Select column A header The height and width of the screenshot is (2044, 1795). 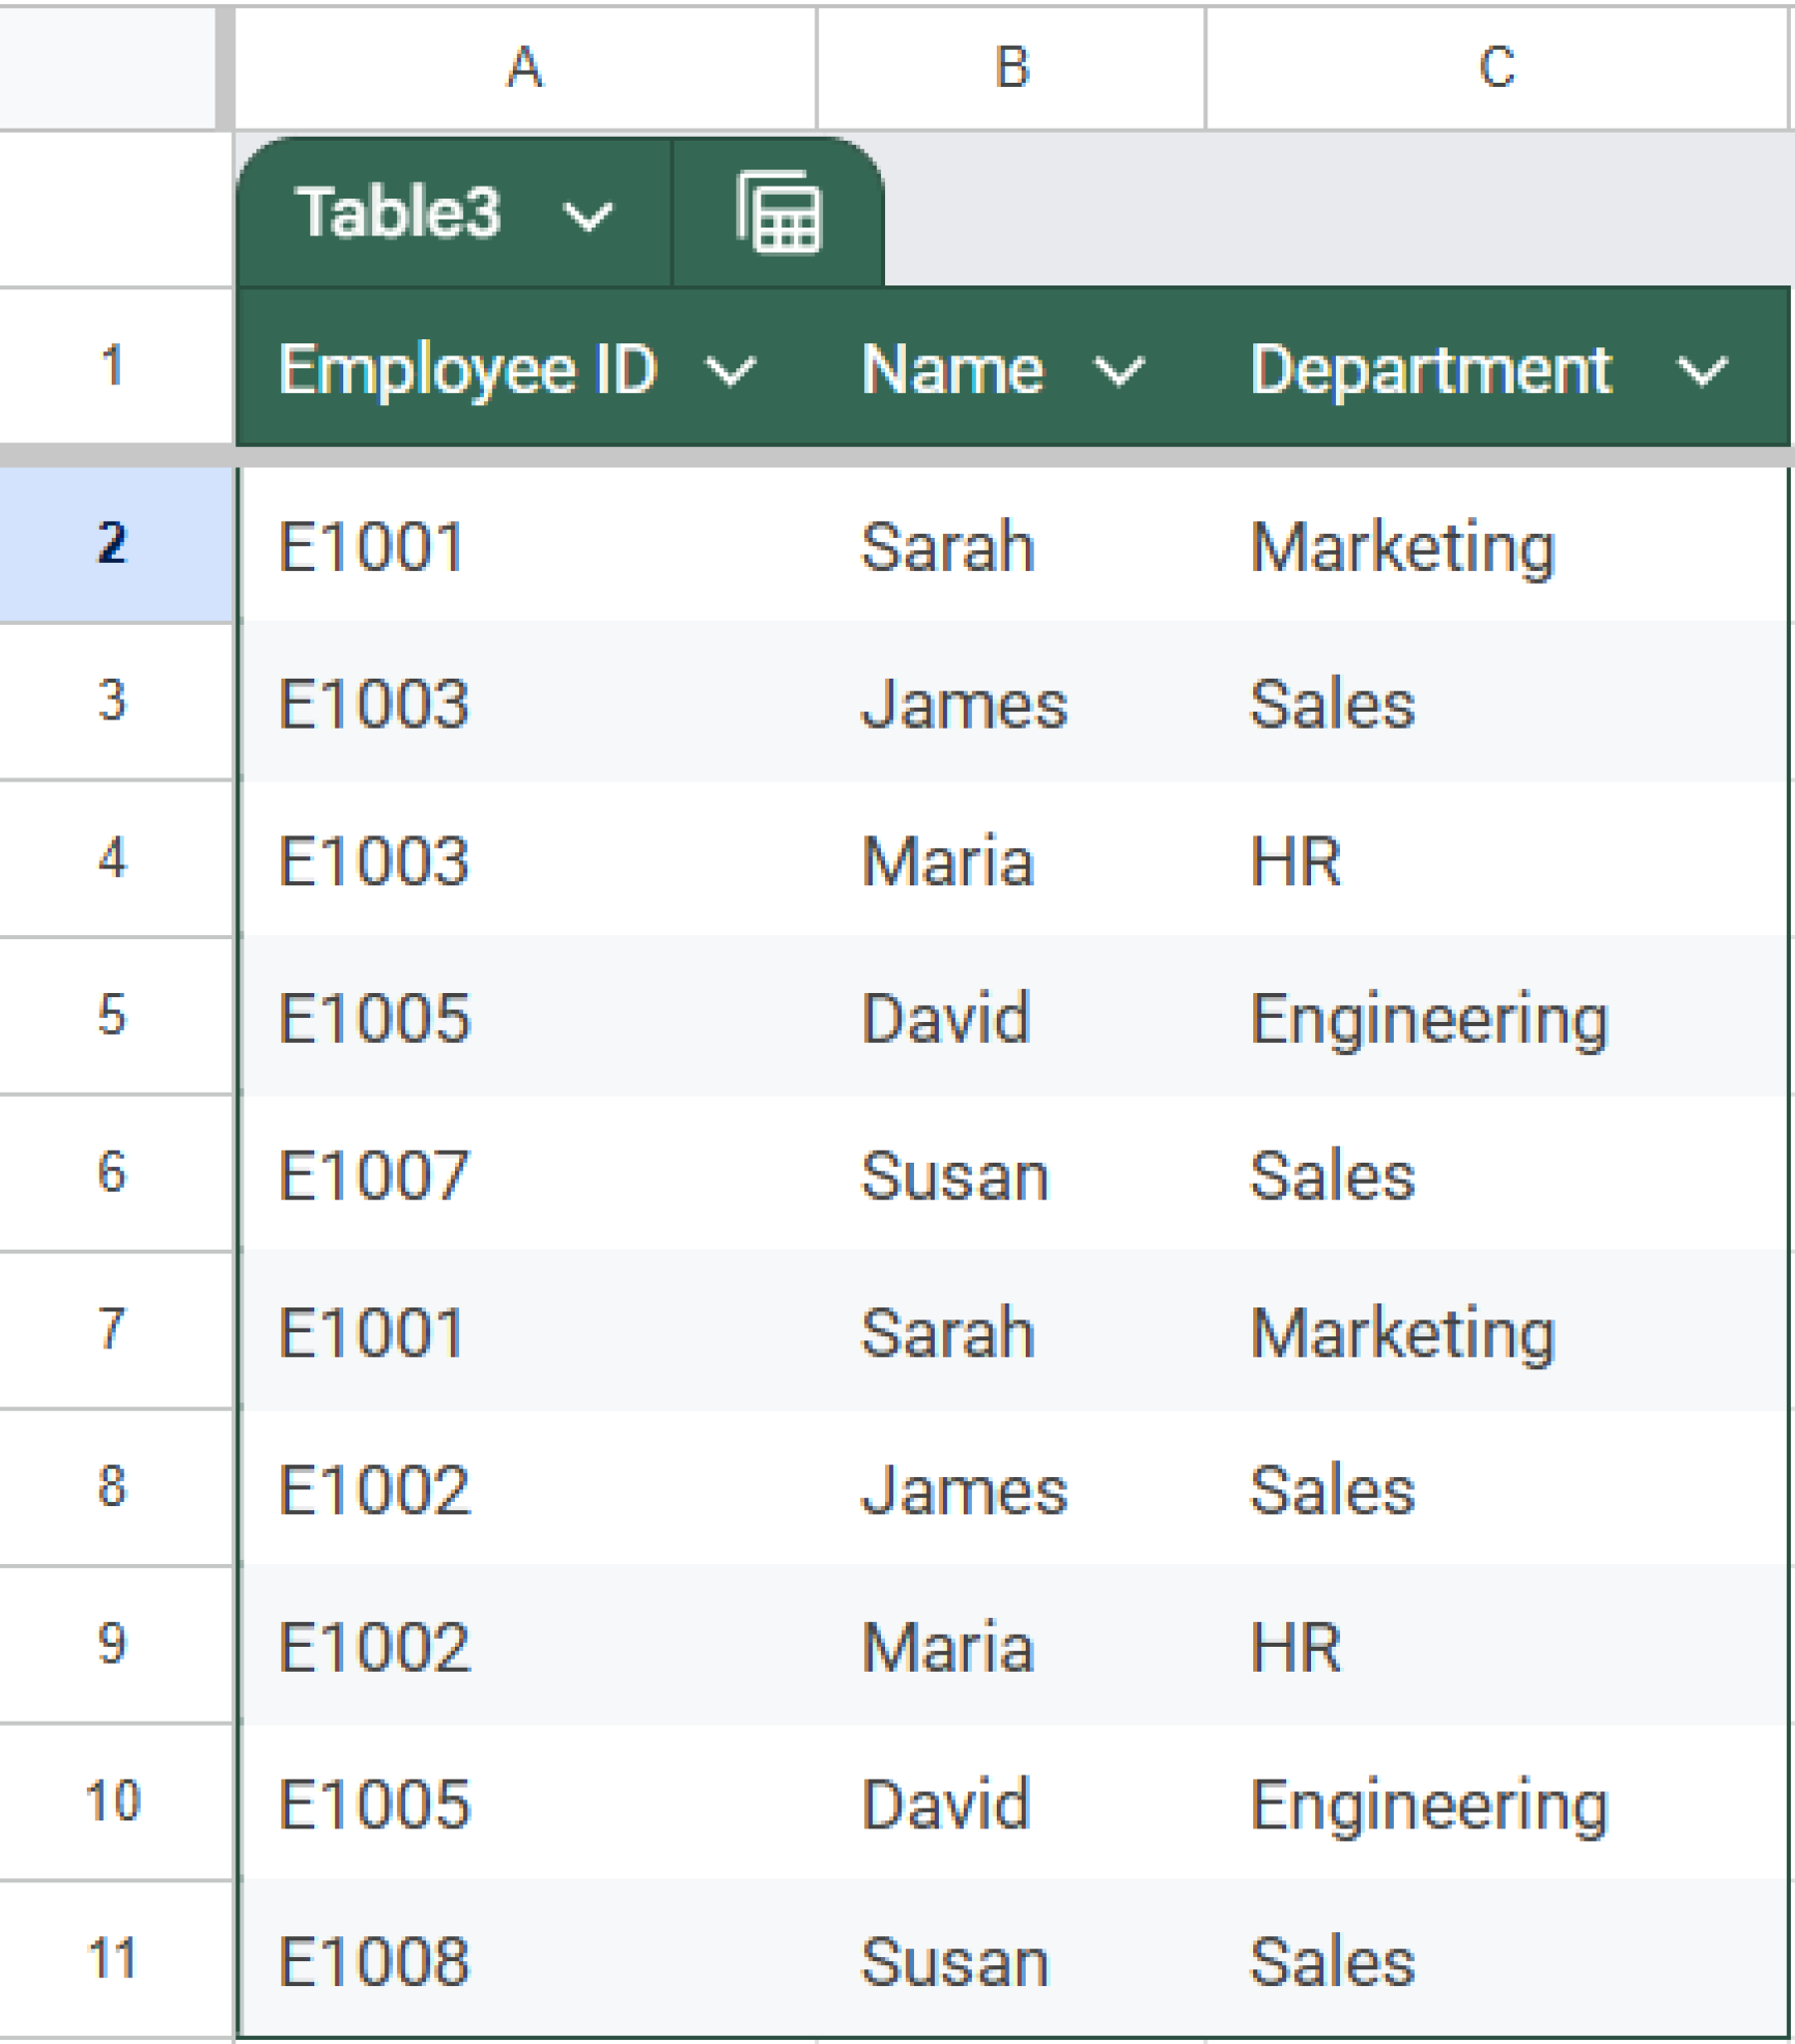[523, 65]
